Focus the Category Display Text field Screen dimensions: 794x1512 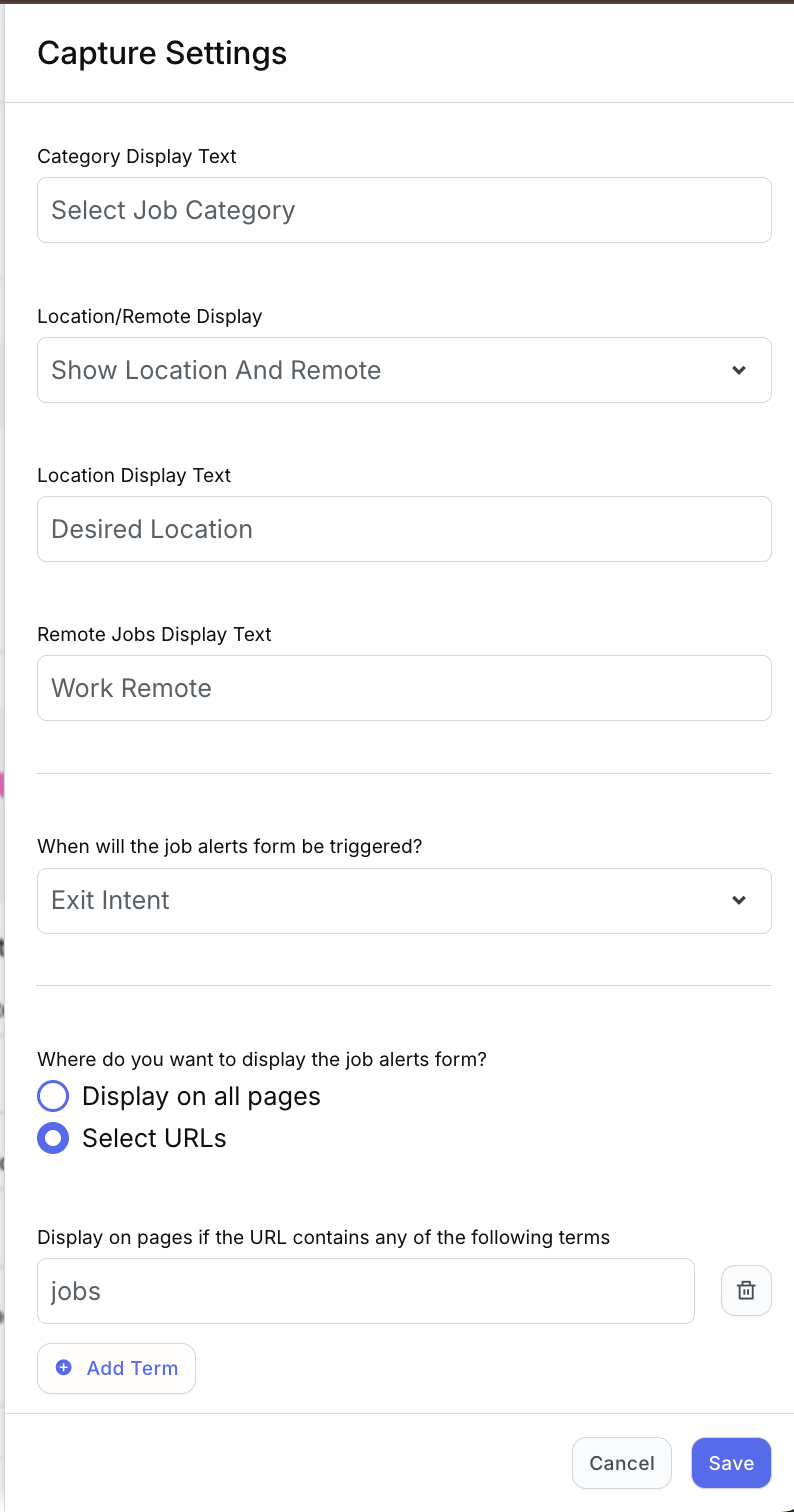(x=404, y=210)
